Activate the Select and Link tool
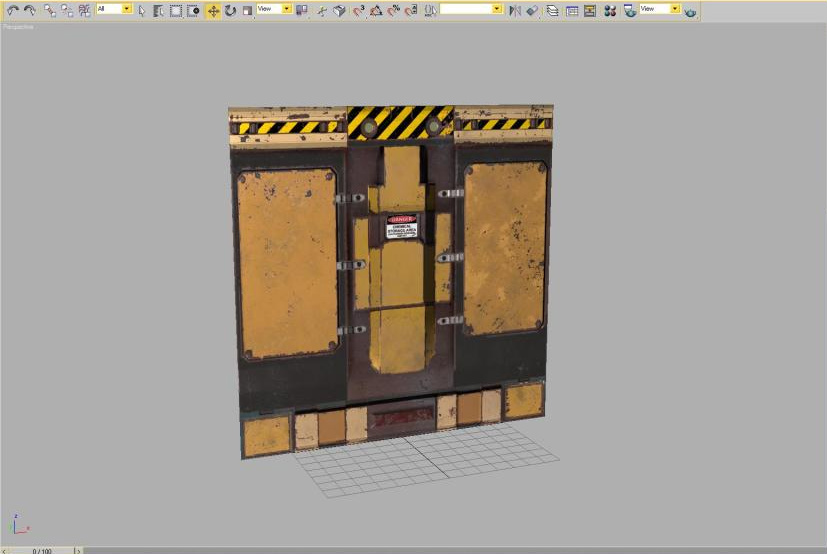 click(x=49, y=10)
